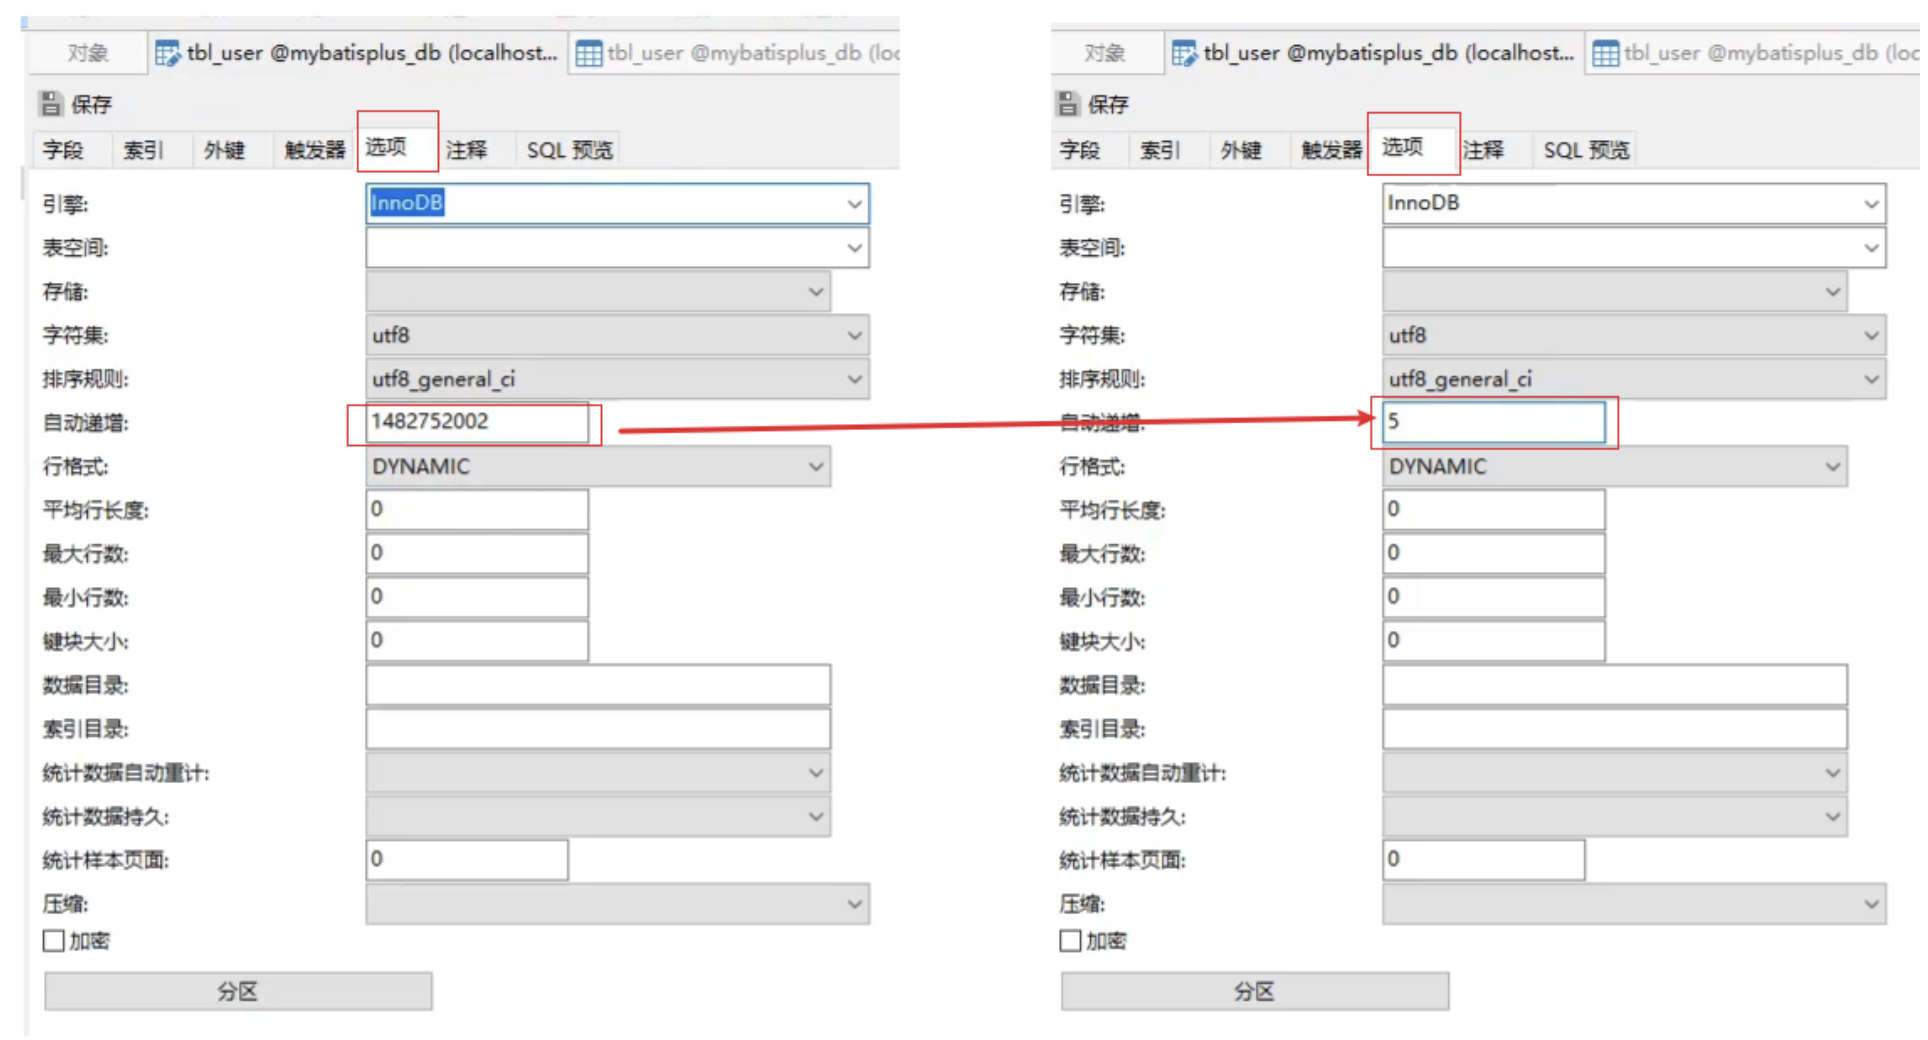The image size is (1928, 1040).
Task: Open 压缩 dropdown in right panel
Action: point(1634,904)
